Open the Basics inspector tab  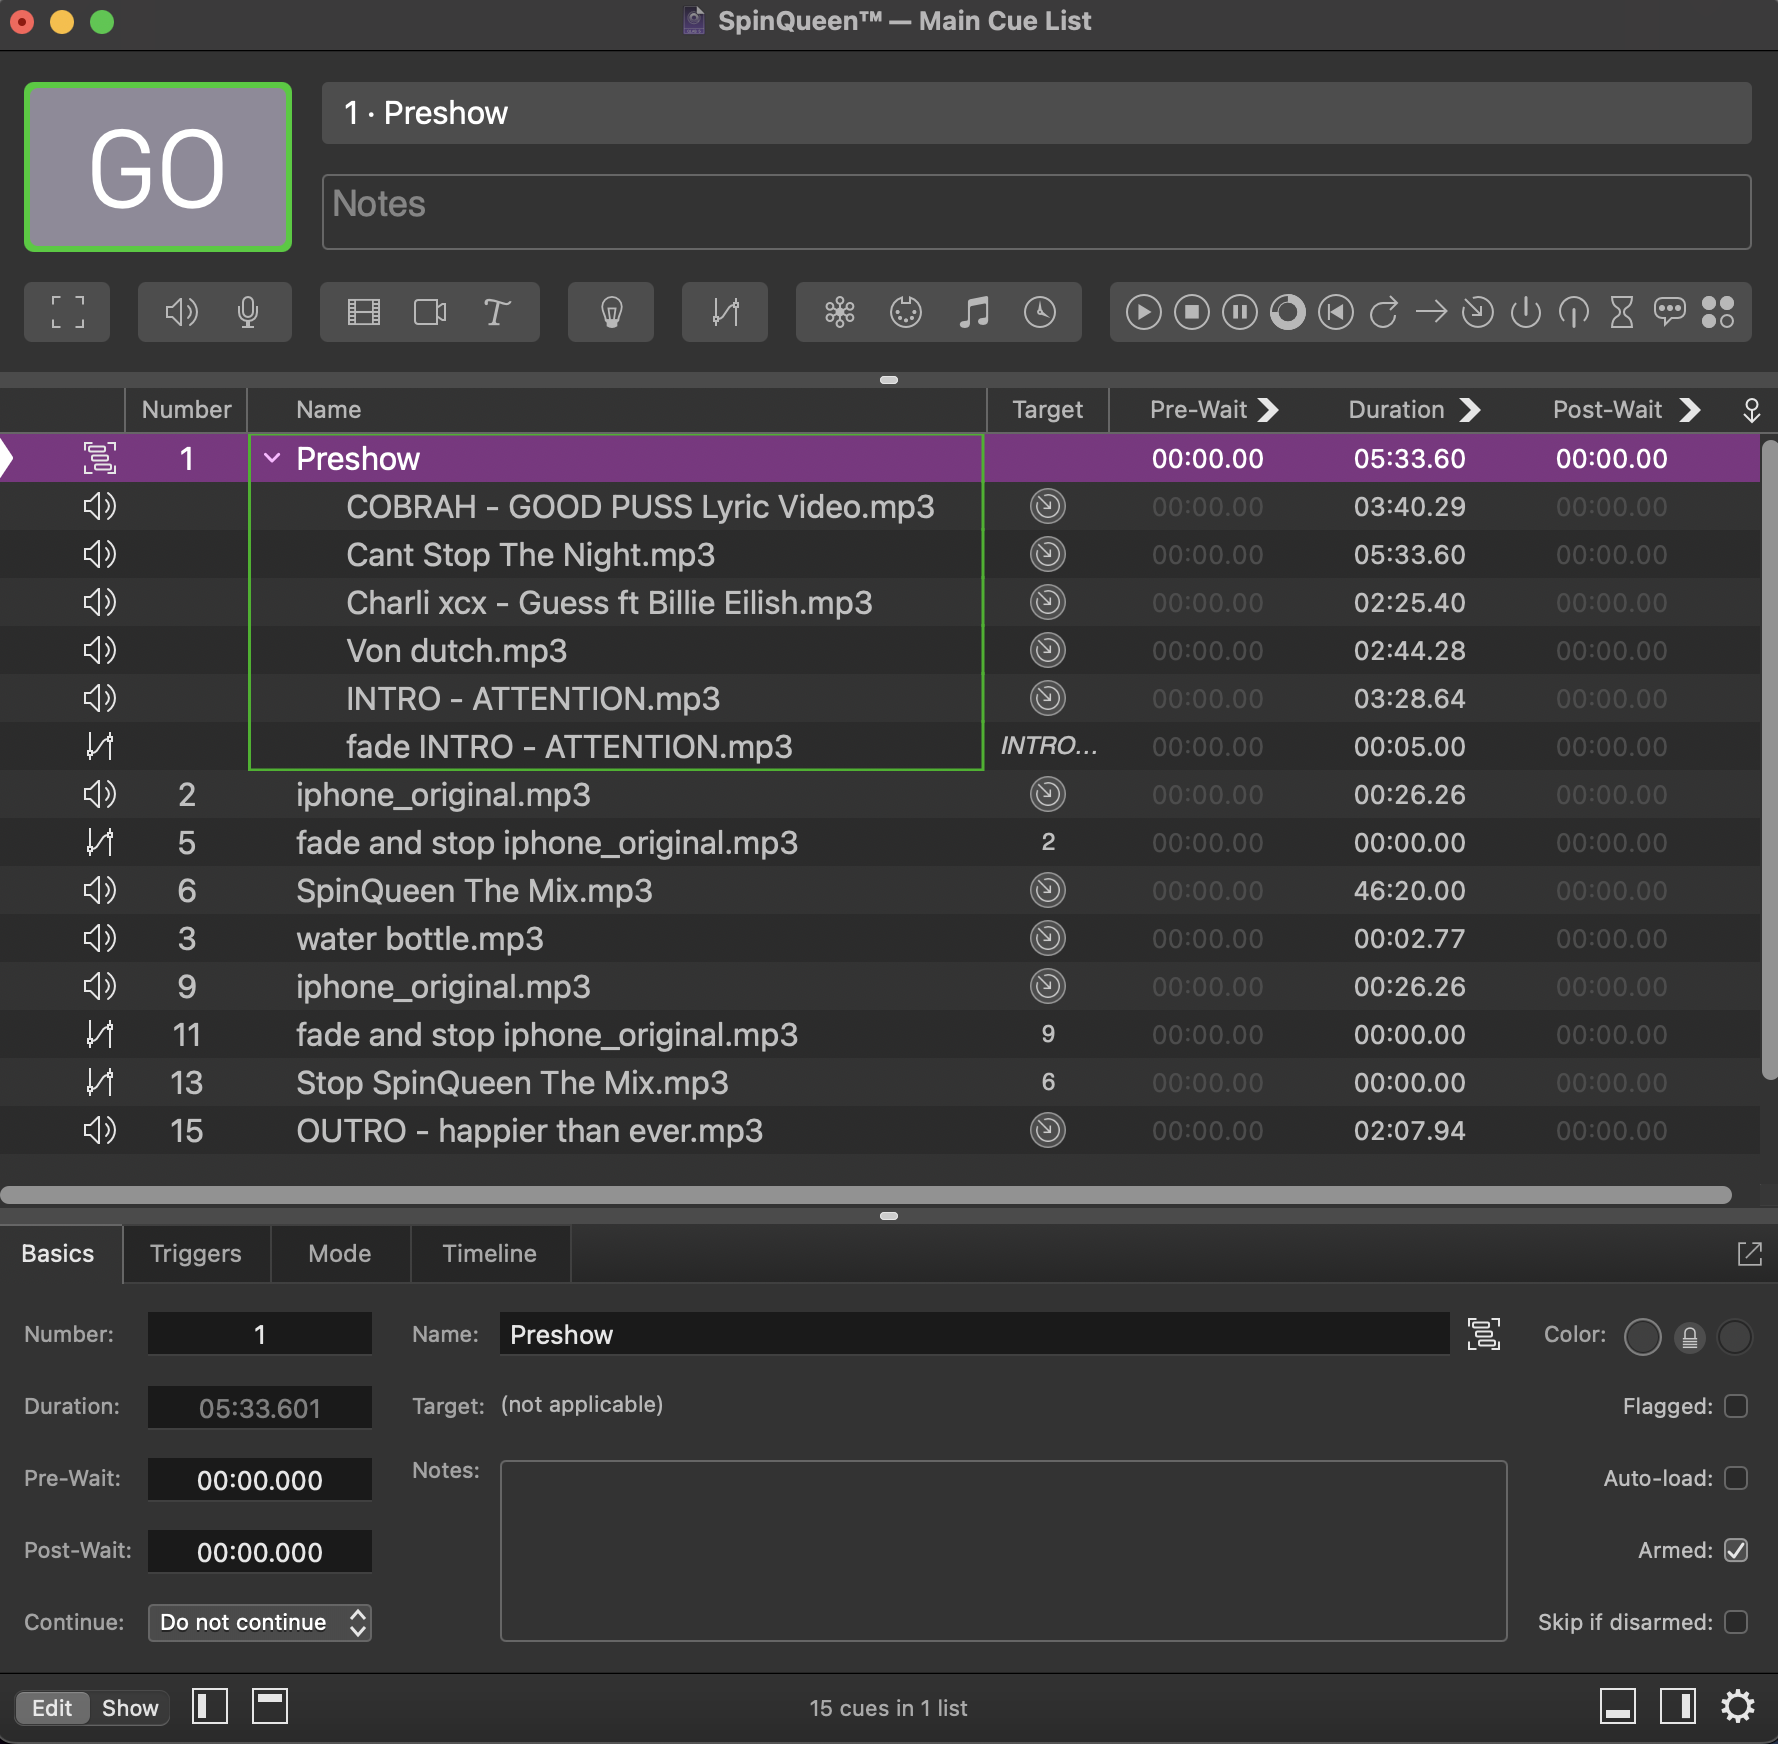[x=58, y=1254]
